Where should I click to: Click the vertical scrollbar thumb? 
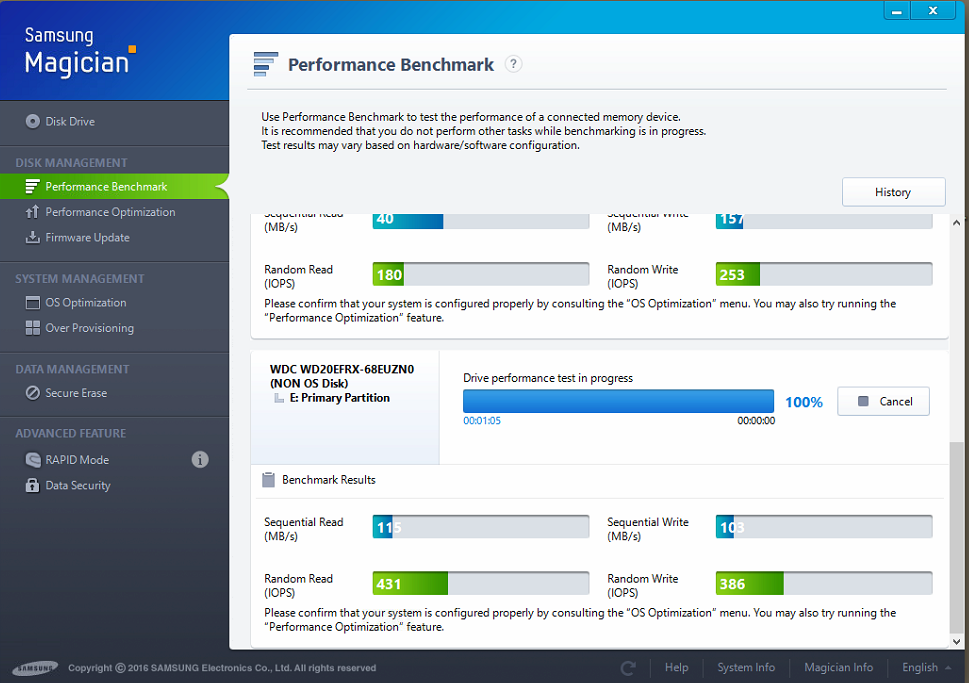click(x=956, y=538)
